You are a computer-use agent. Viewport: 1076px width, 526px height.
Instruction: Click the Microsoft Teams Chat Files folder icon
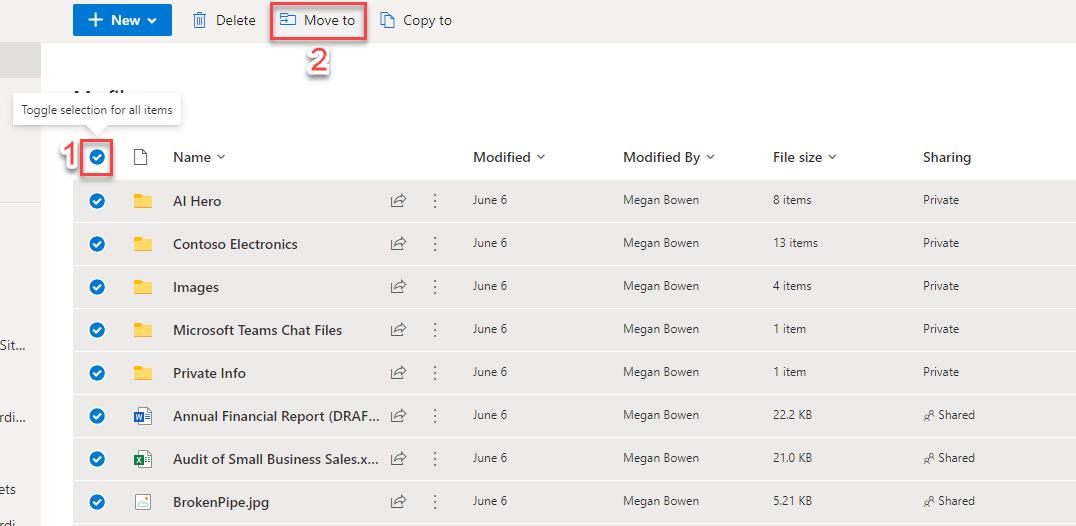pyautogui.click(x=143, y=330)
